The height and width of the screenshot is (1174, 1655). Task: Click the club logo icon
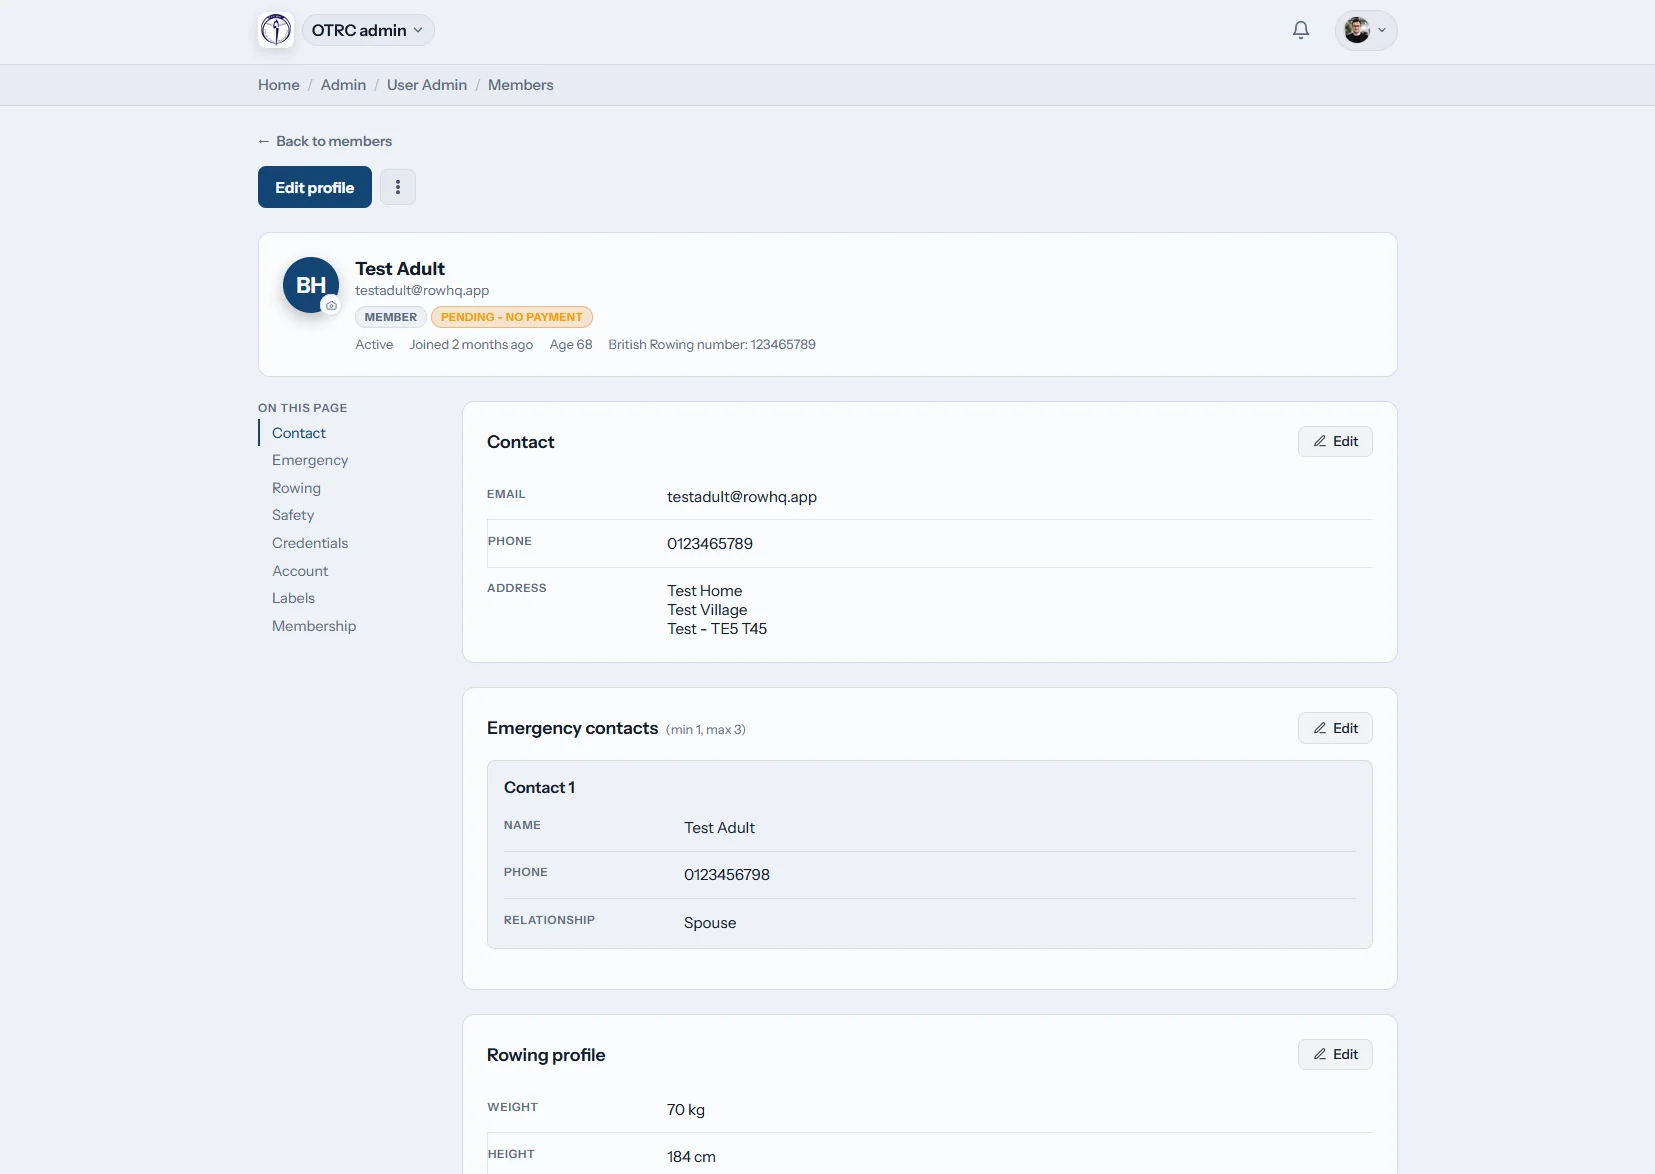point(276,30)
